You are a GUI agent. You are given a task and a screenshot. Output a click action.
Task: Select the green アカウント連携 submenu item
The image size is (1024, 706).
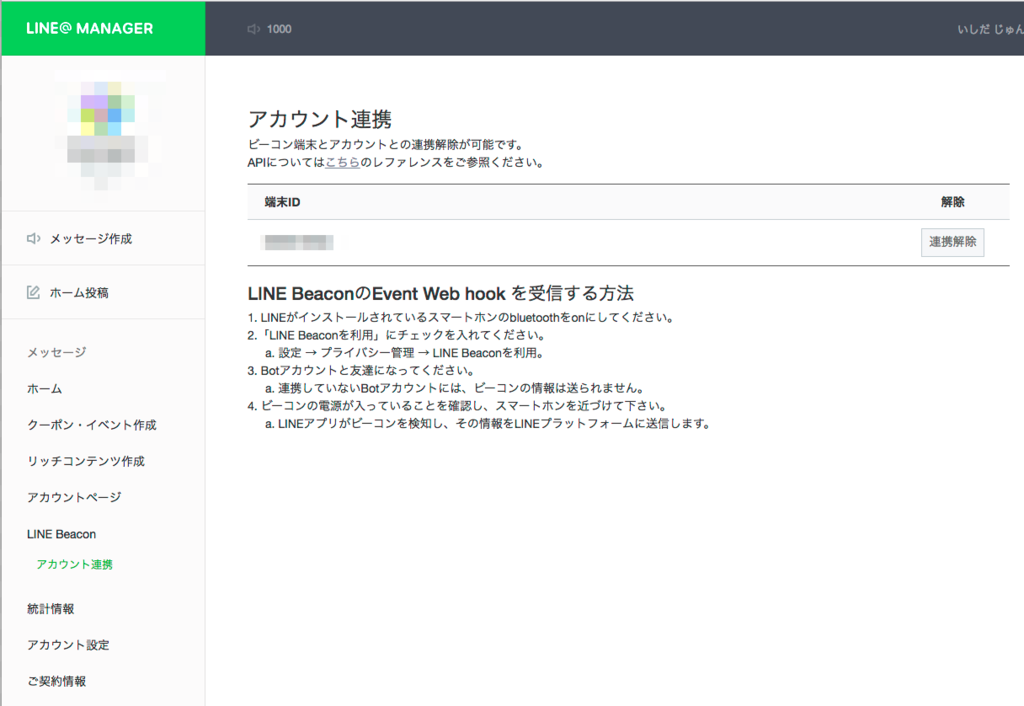[74, 564]
